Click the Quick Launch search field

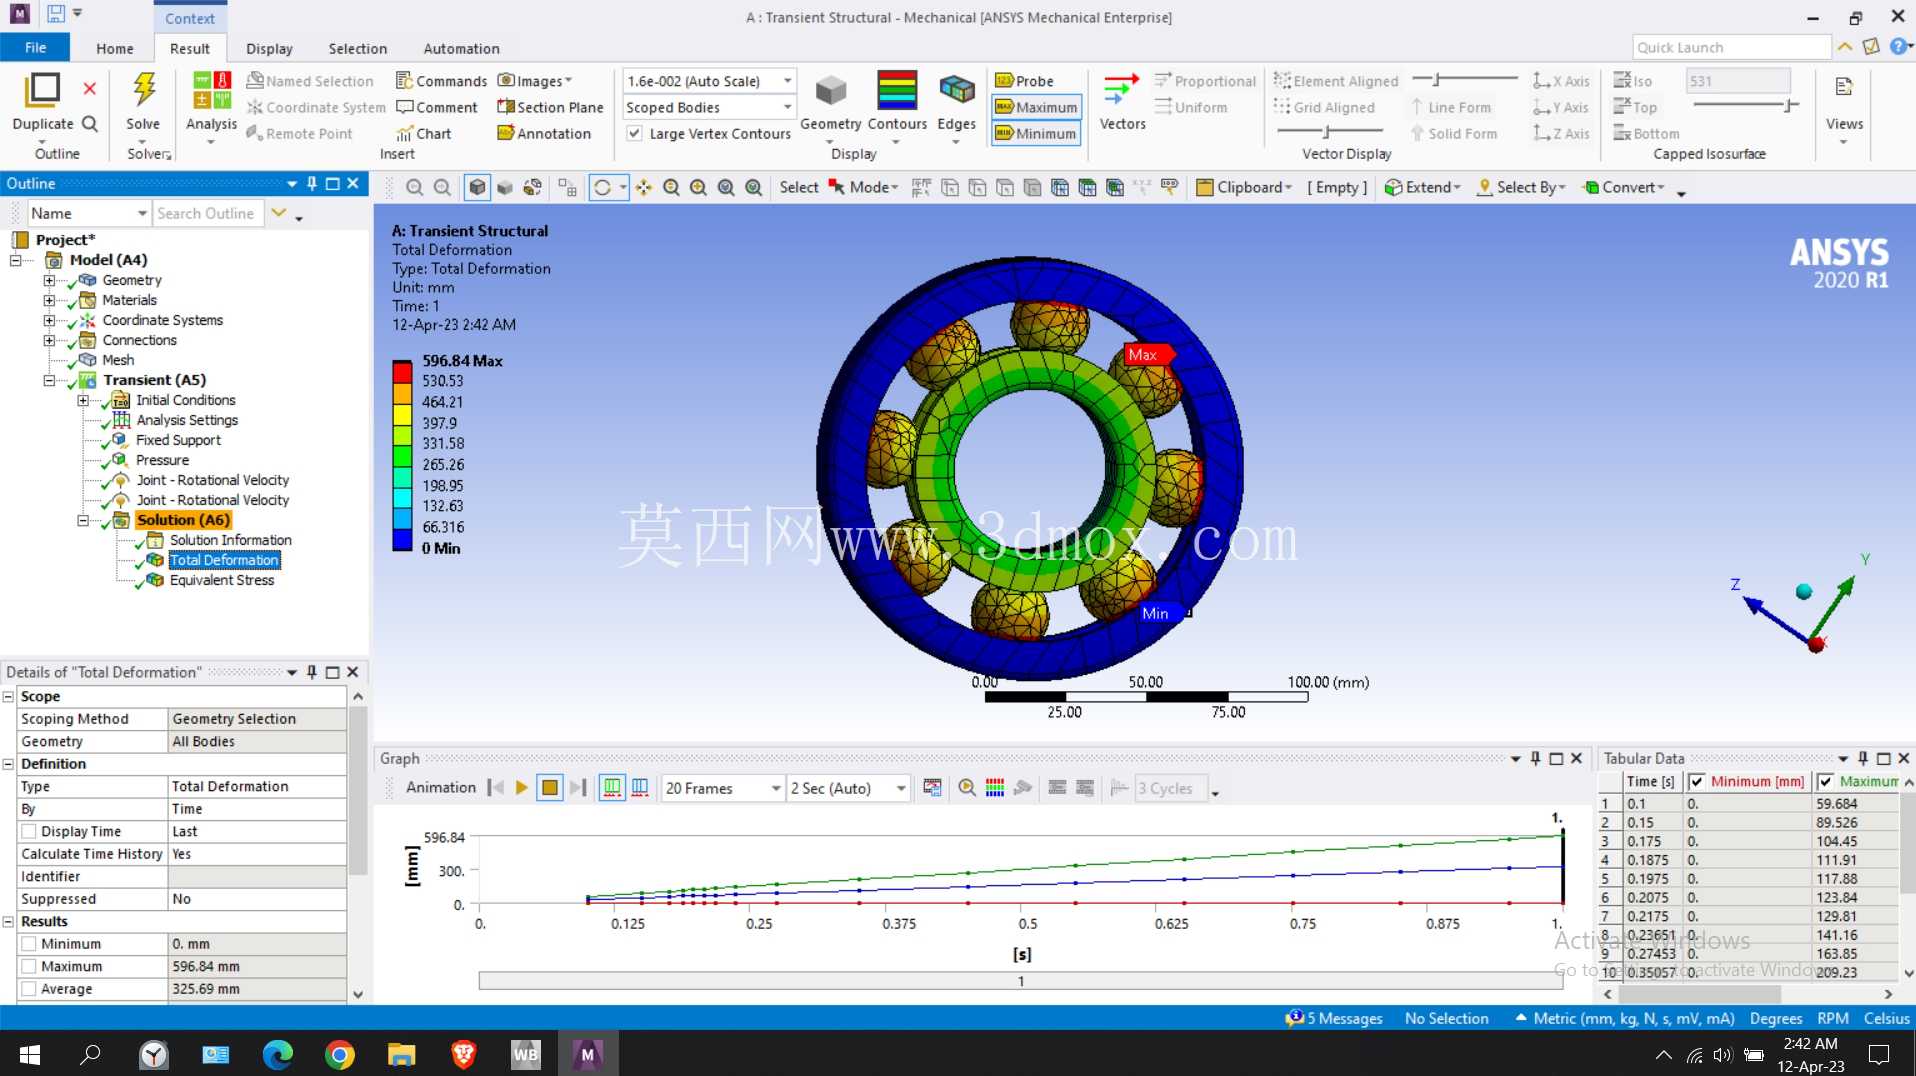1731,47
